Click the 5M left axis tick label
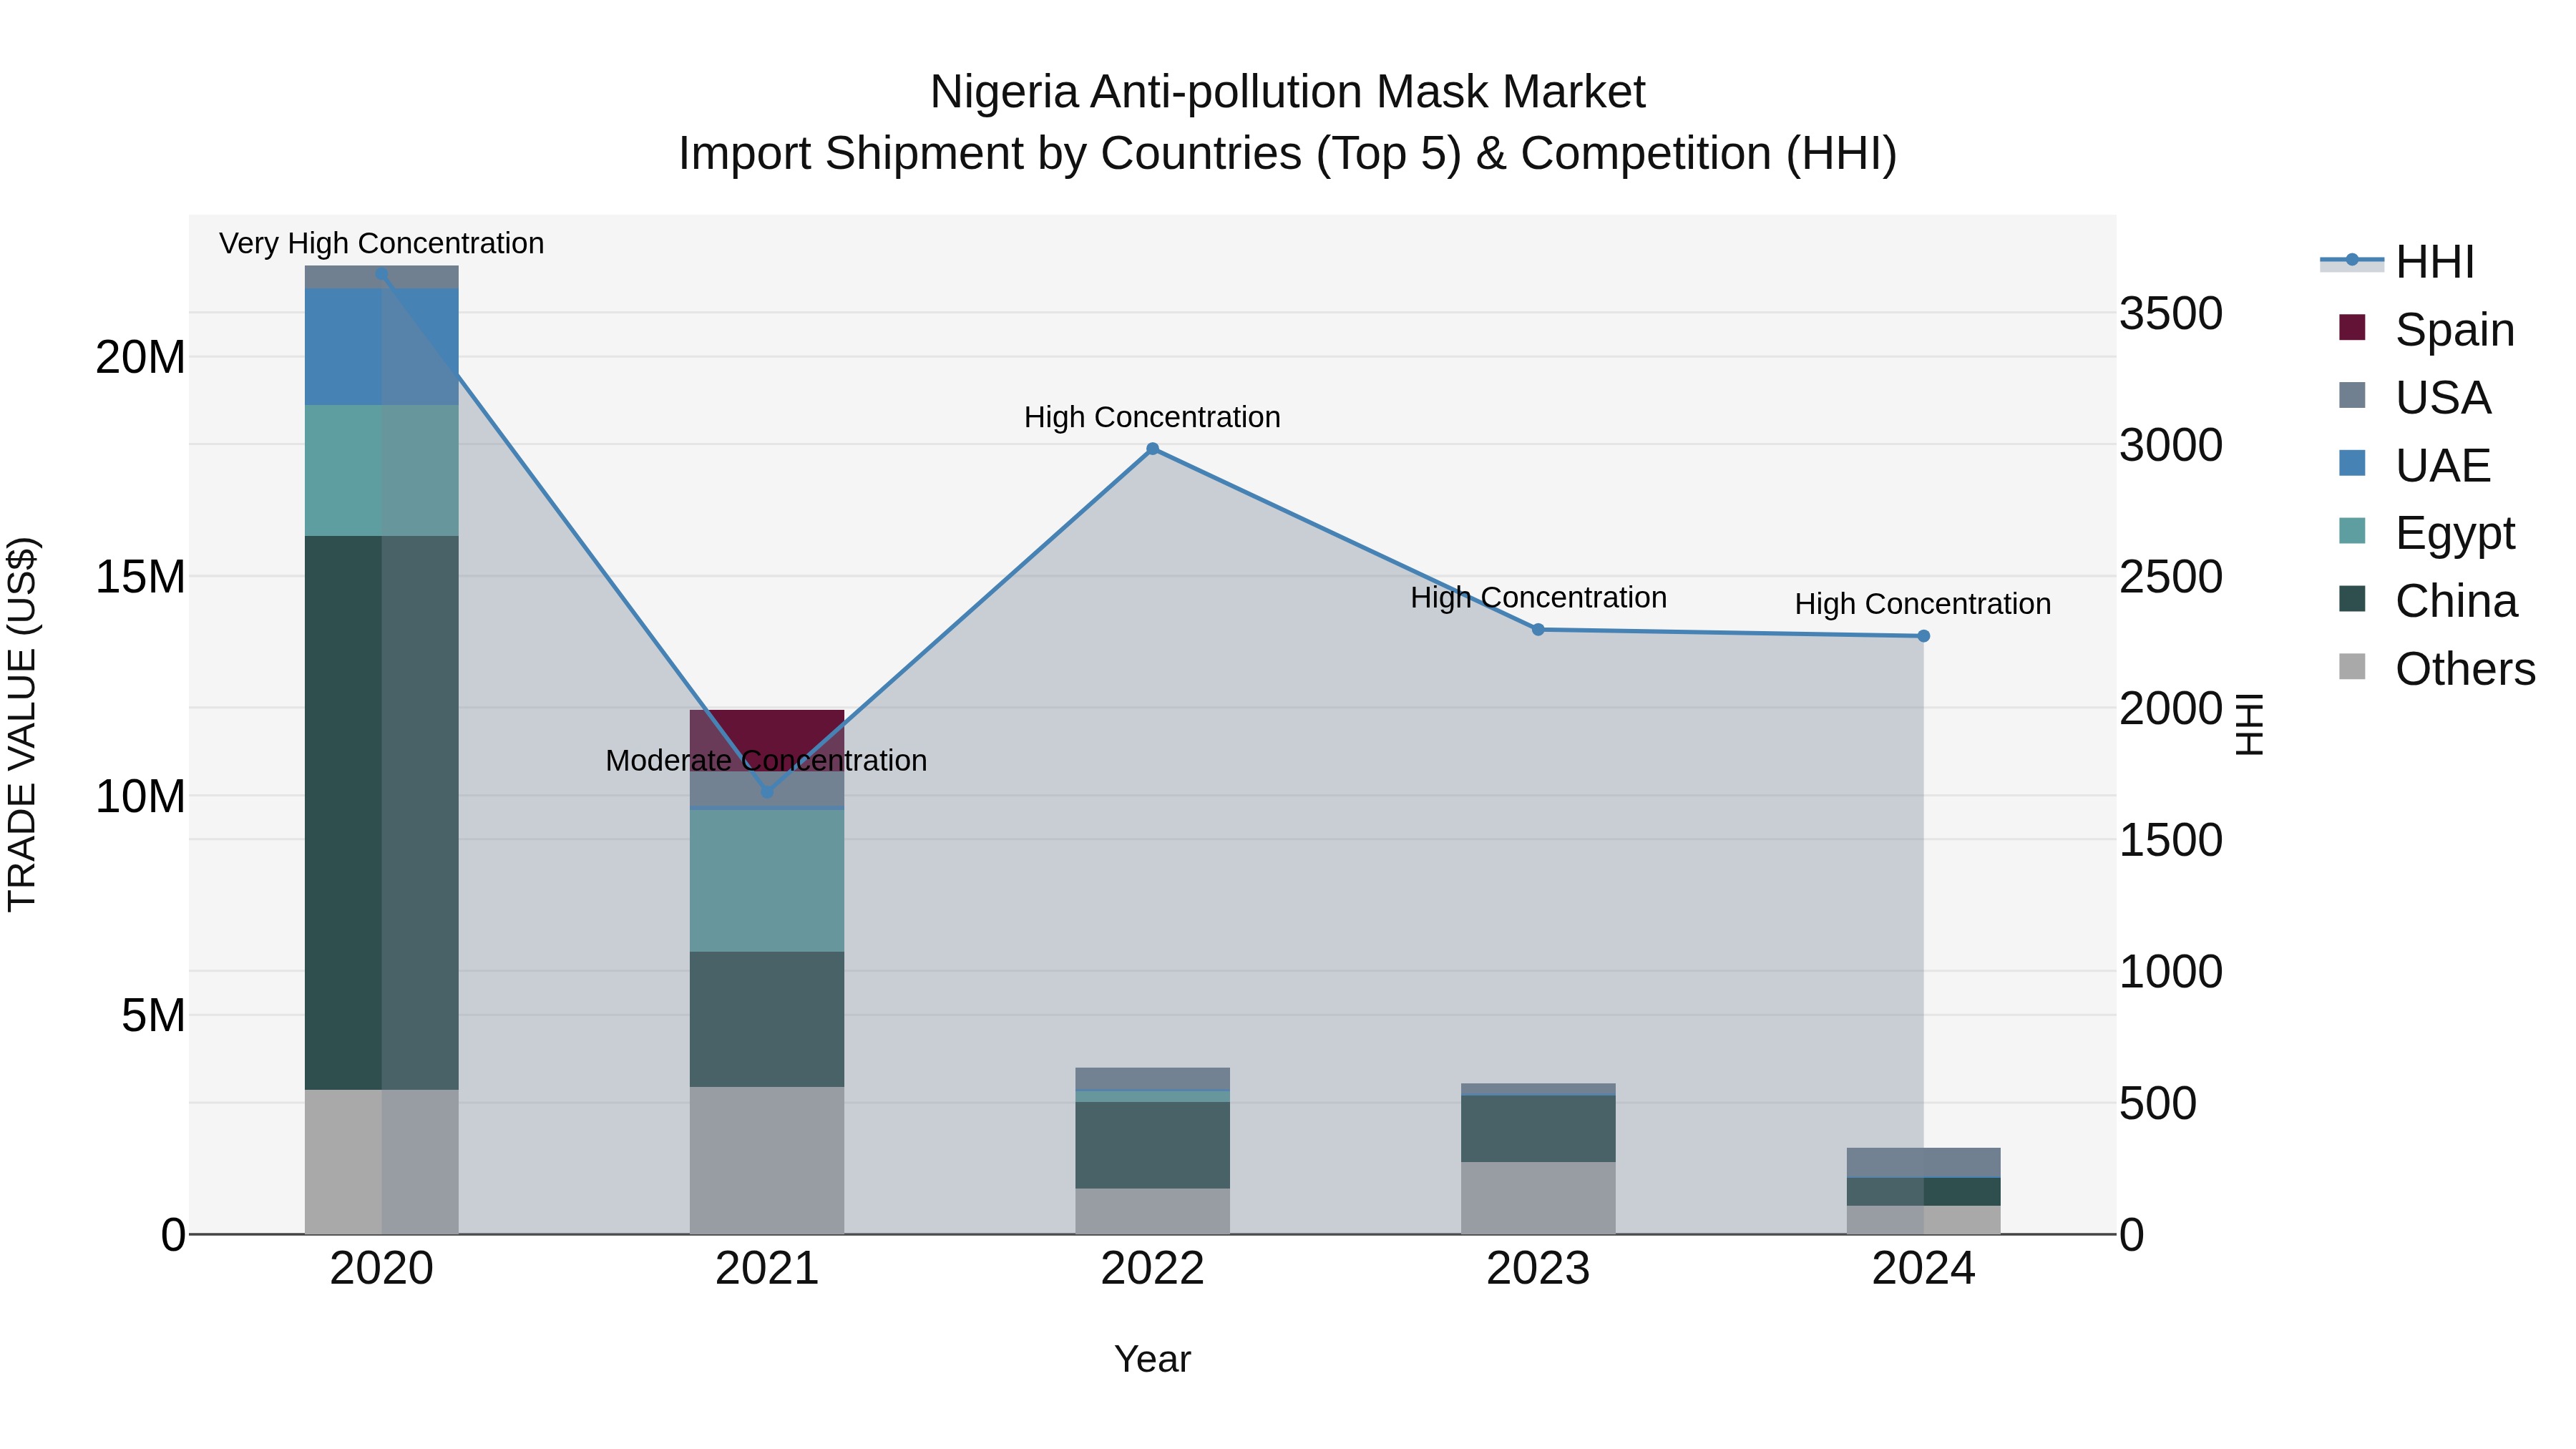The width and height of the screenshot is (2576, 1449). coord(153,1016)
